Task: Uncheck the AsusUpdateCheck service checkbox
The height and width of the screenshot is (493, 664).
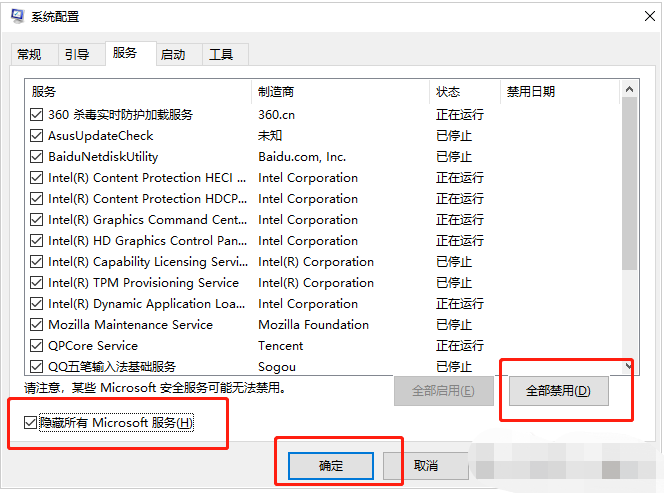Action: pos(36,136)
